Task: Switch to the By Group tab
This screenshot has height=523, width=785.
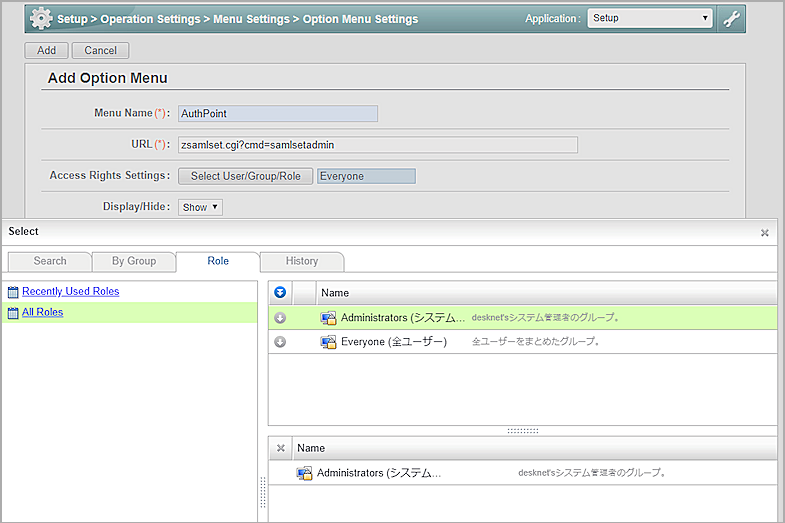Action: click(x=134, y=261)
